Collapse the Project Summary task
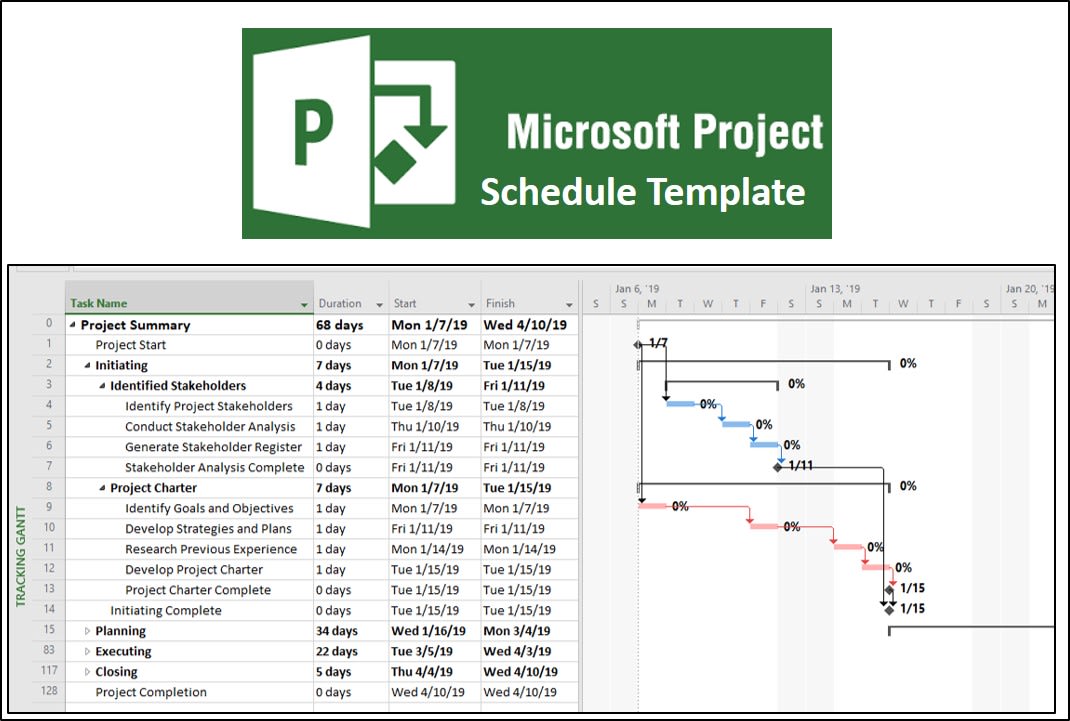 [72, 325]
